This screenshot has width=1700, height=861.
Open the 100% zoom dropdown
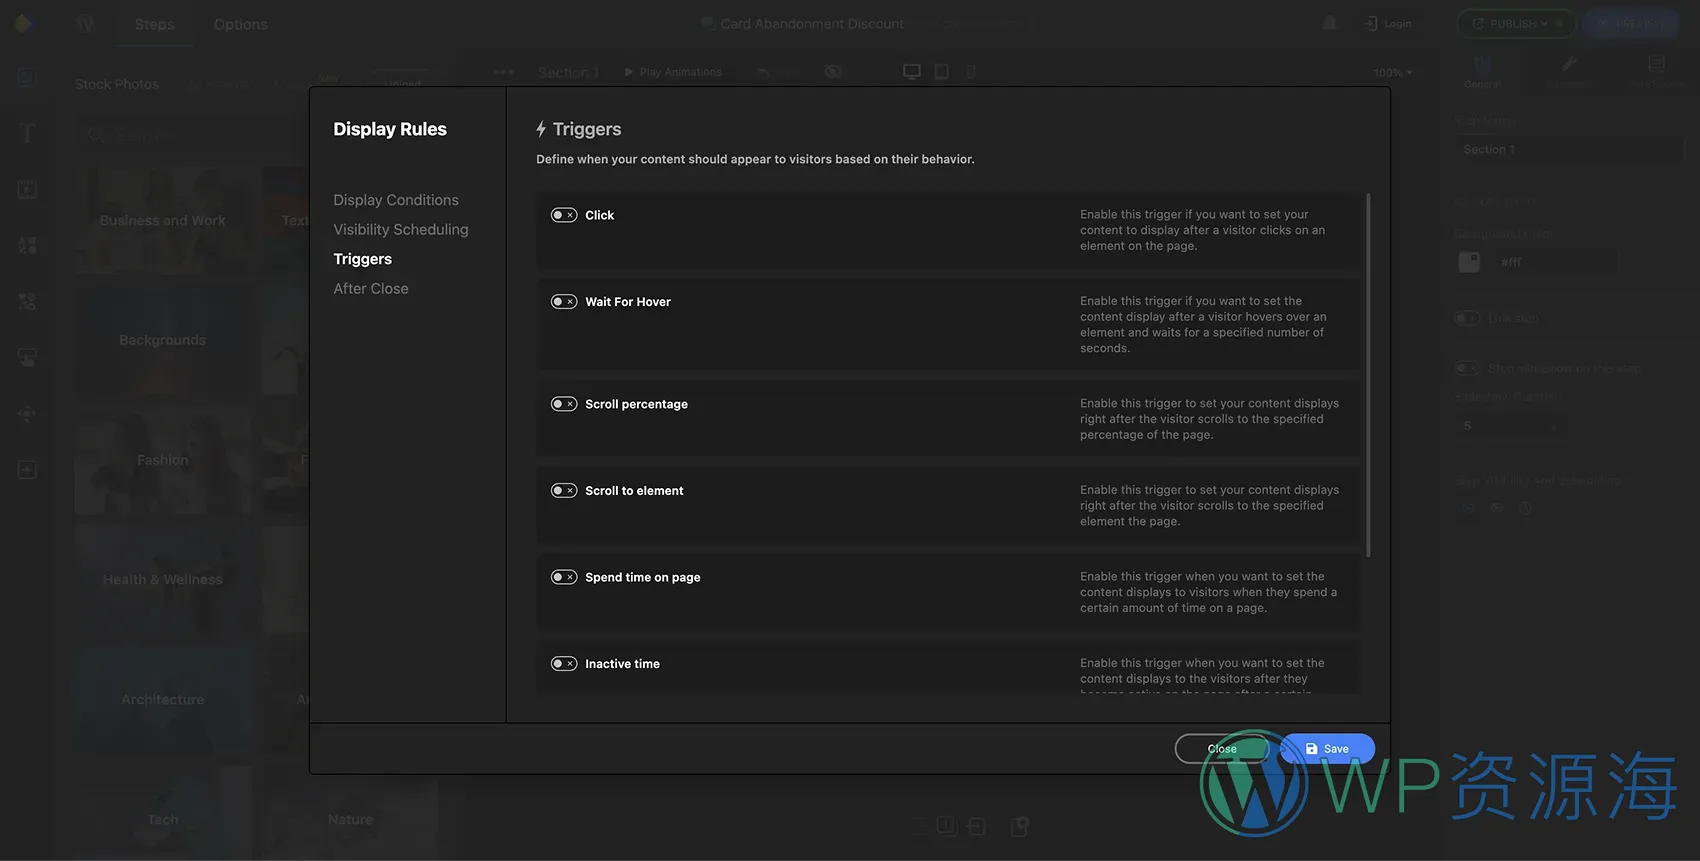point(1392,73)
